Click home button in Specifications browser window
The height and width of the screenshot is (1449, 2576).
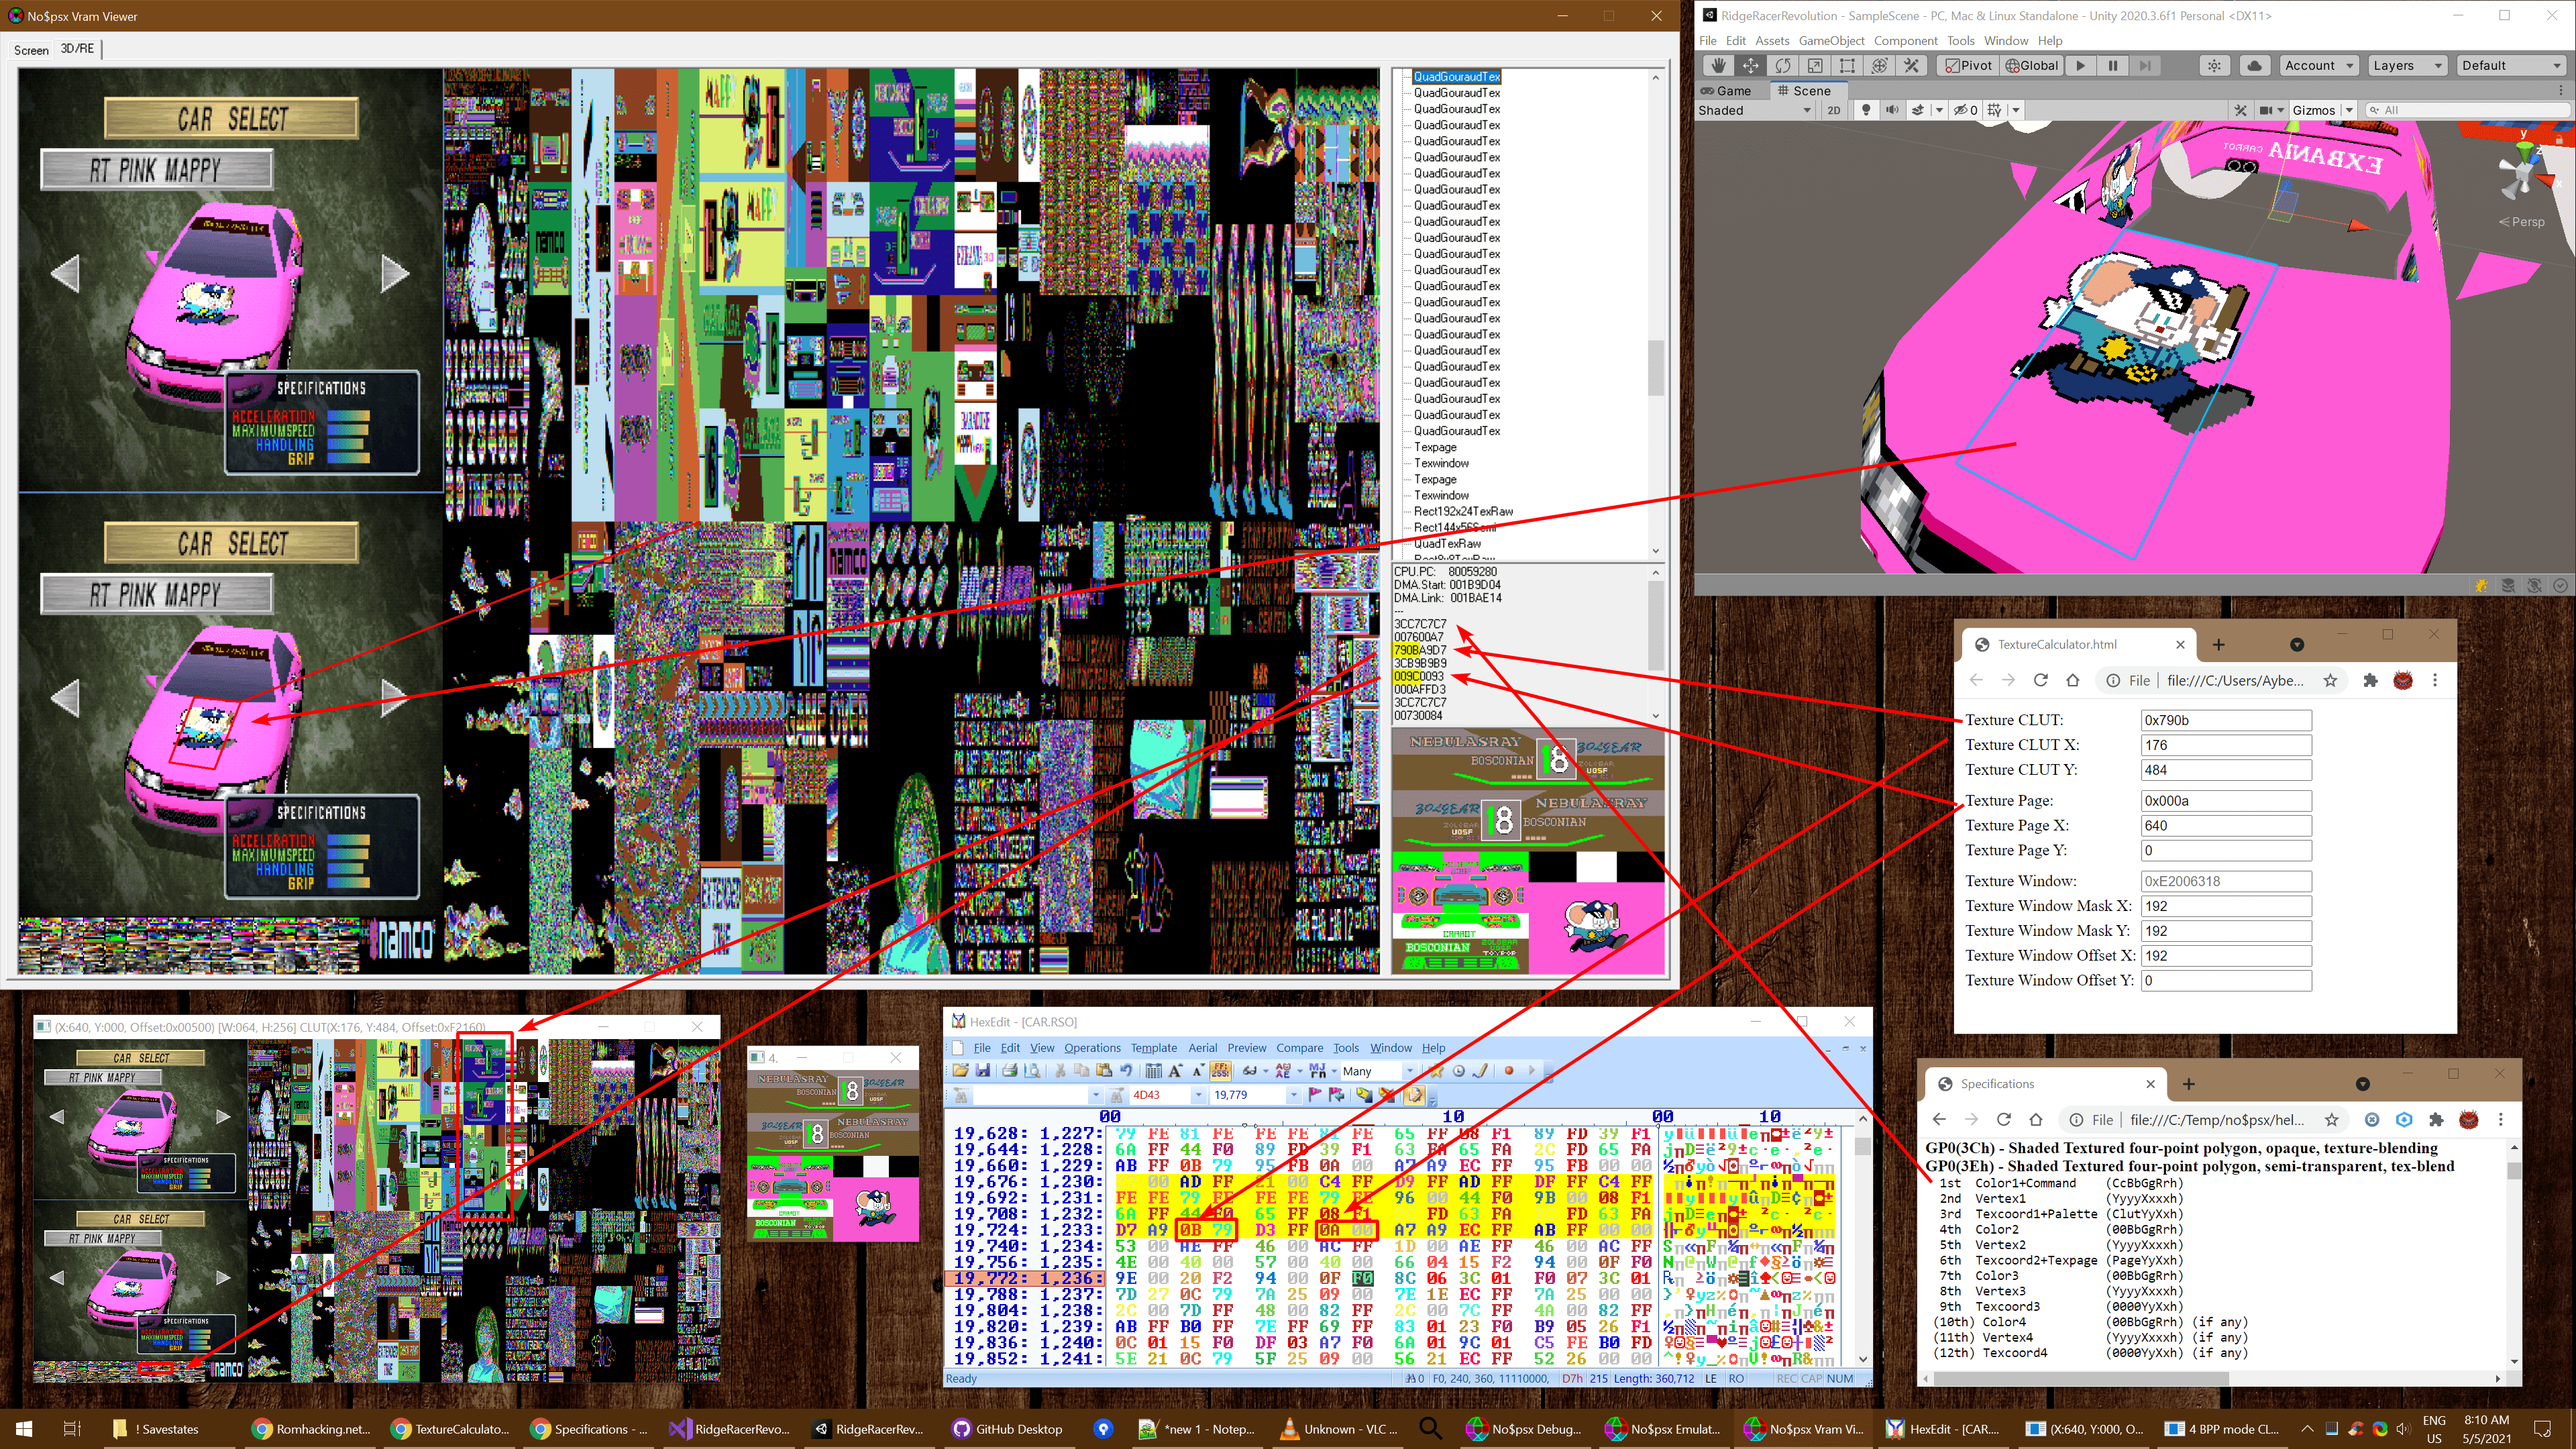point(2035,1120)
